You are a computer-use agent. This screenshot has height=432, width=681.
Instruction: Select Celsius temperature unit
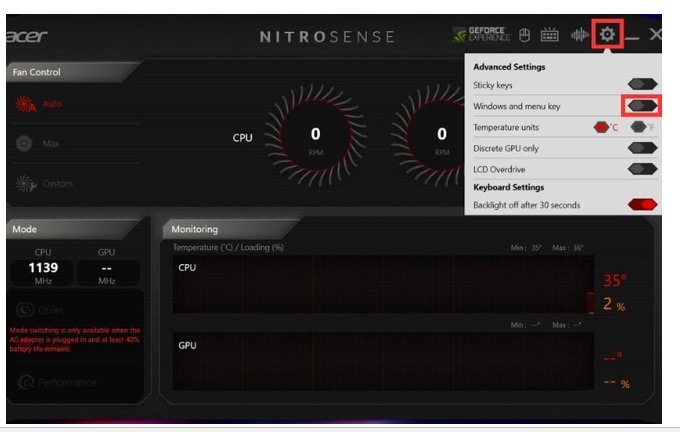point(602,127)
